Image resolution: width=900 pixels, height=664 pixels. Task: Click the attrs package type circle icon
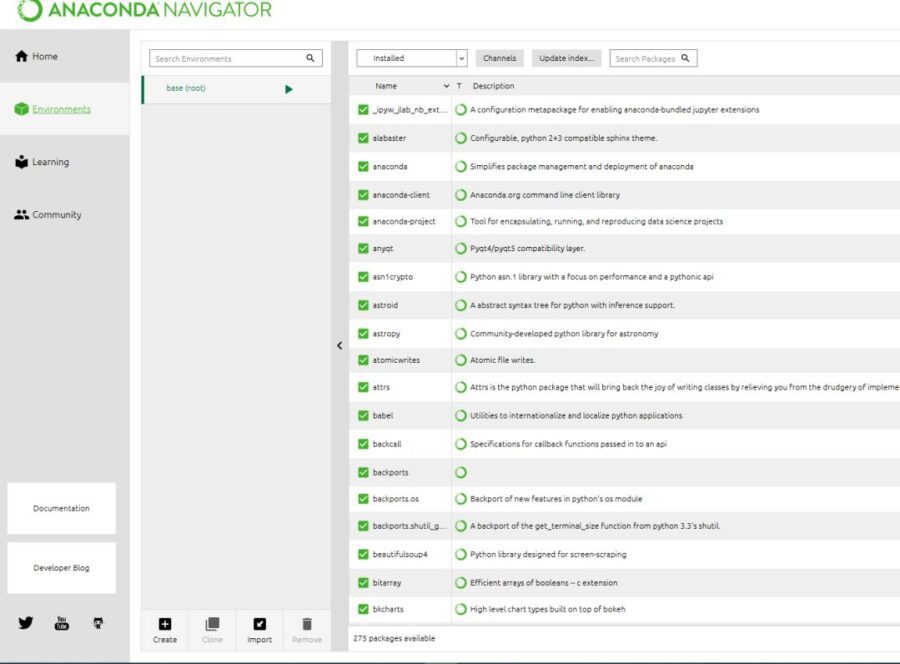[x=460, y=387]
